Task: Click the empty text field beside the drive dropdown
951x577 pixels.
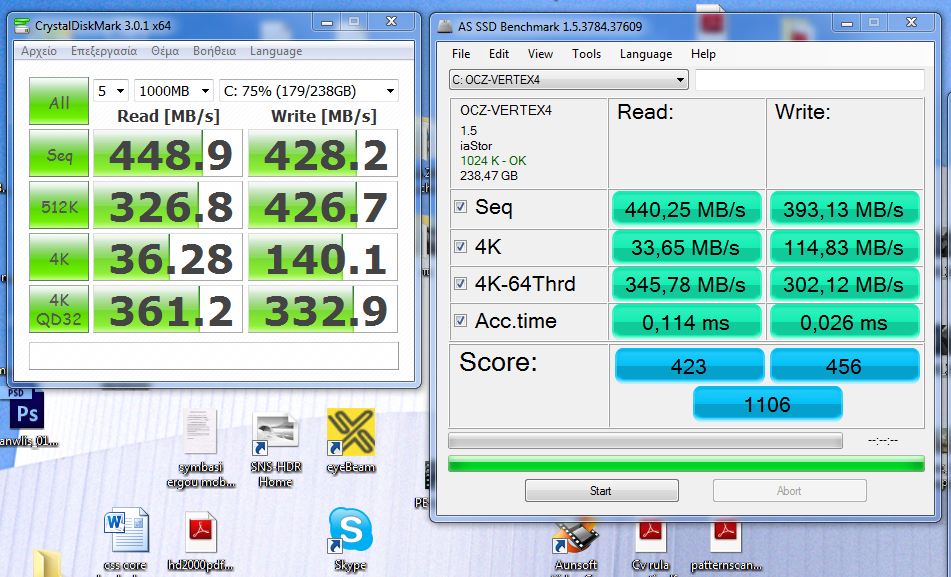Action: click(x=810, y=79)
